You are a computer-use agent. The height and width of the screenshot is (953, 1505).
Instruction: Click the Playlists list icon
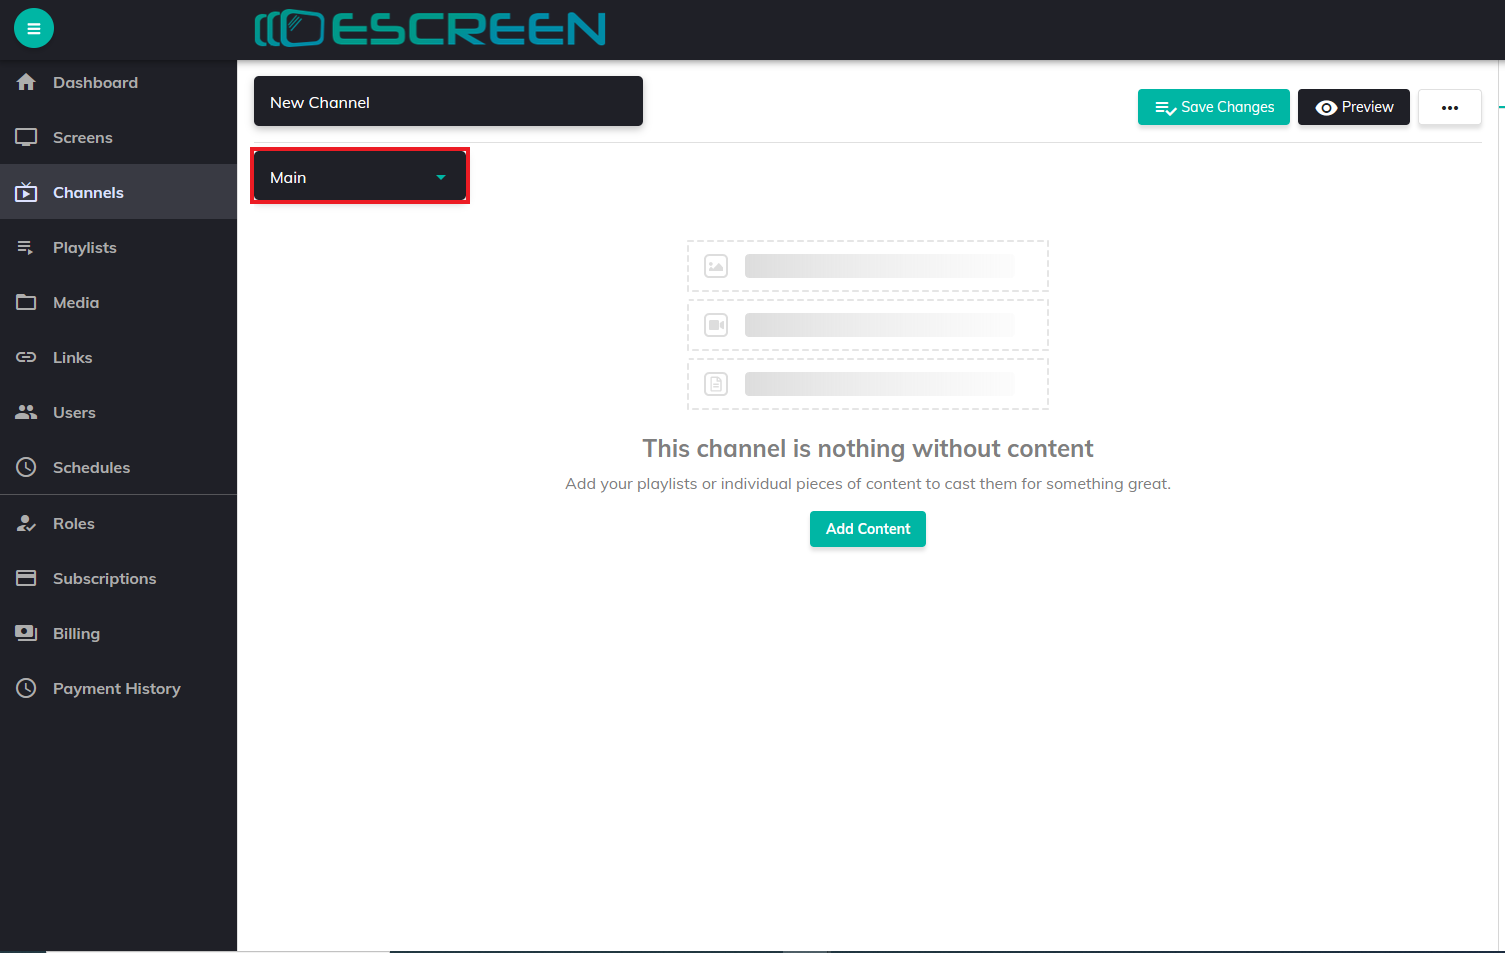click(27, 247)
